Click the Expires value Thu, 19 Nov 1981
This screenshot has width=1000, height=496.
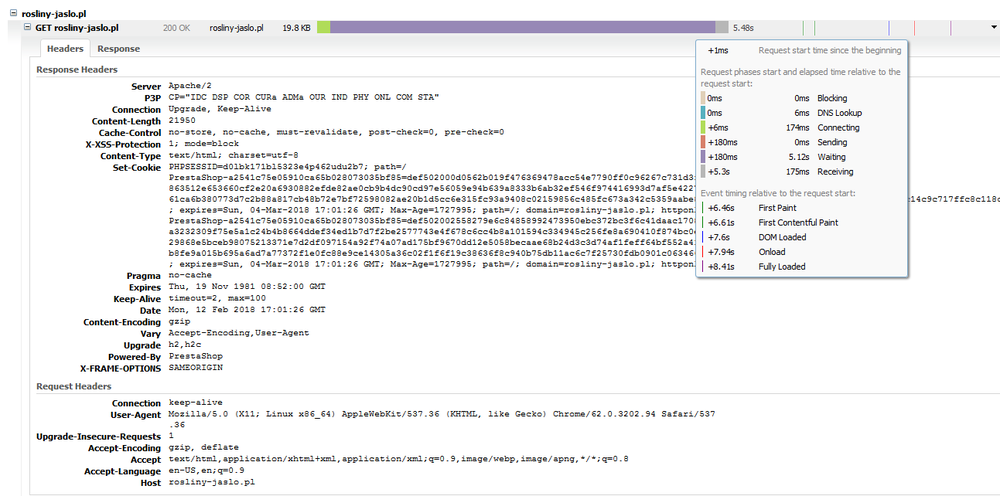coord(247,287)
